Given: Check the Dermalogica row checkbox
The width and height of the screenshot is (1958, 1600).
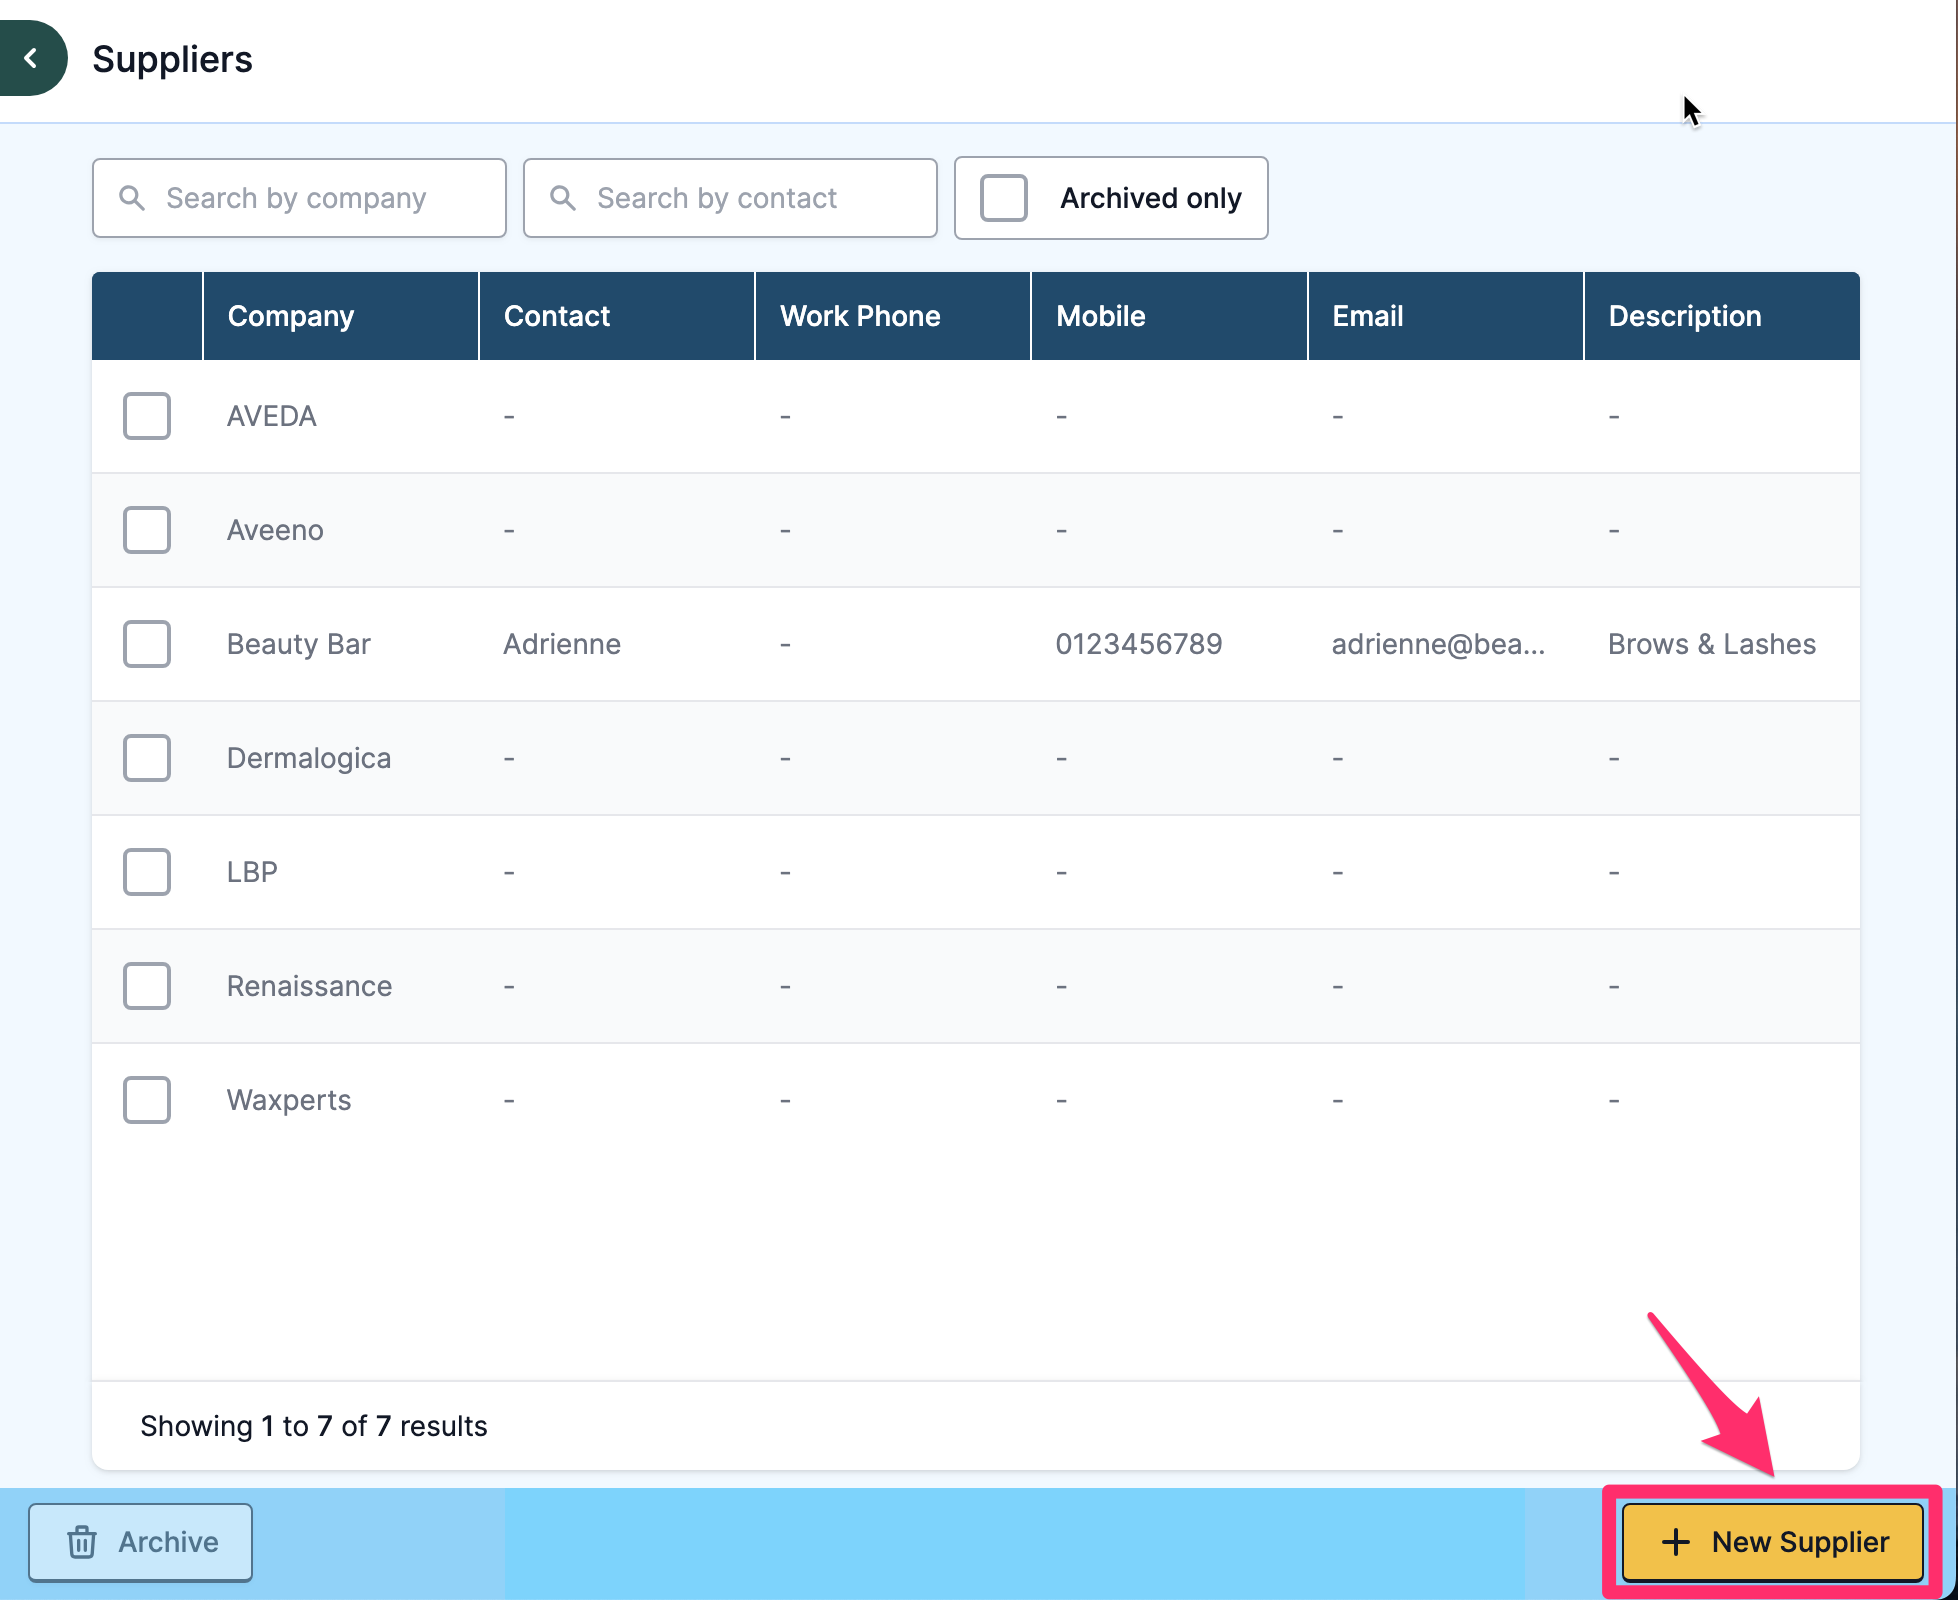Looking at the screenshot, I should 147,758.
